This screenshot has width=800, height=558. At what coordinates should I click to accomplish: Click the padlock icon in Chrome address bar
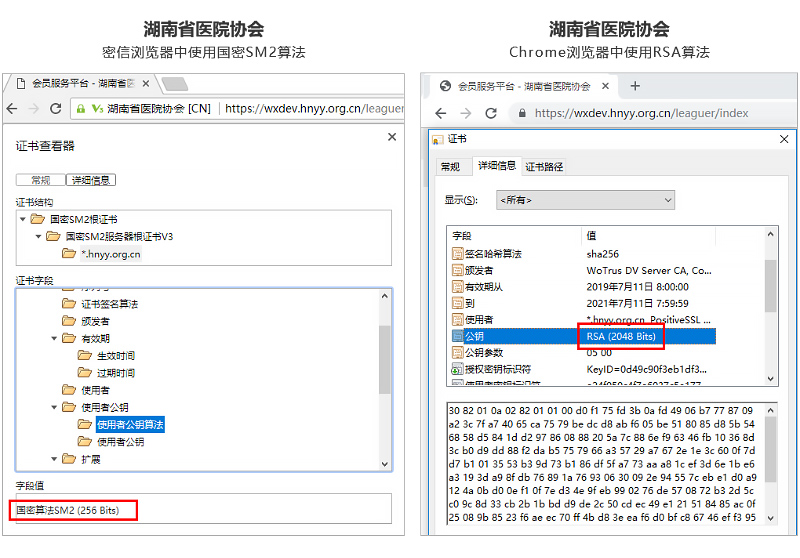[x=521, y=113]
